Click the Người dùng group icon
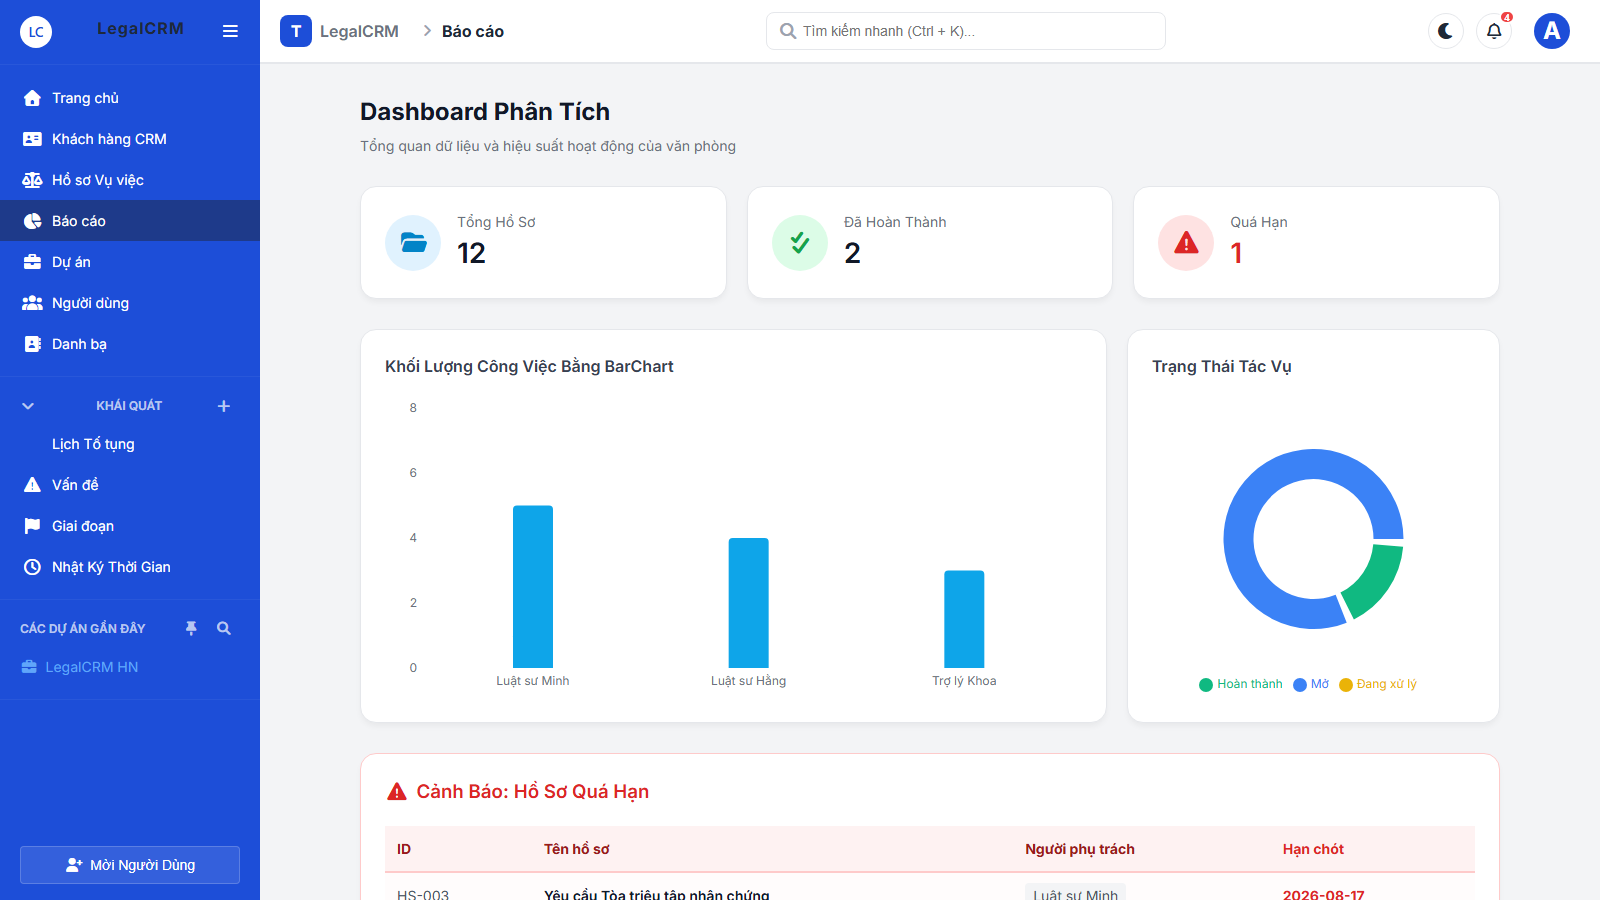The height and width of the screenshot is (900, 1600). (32, 303)
